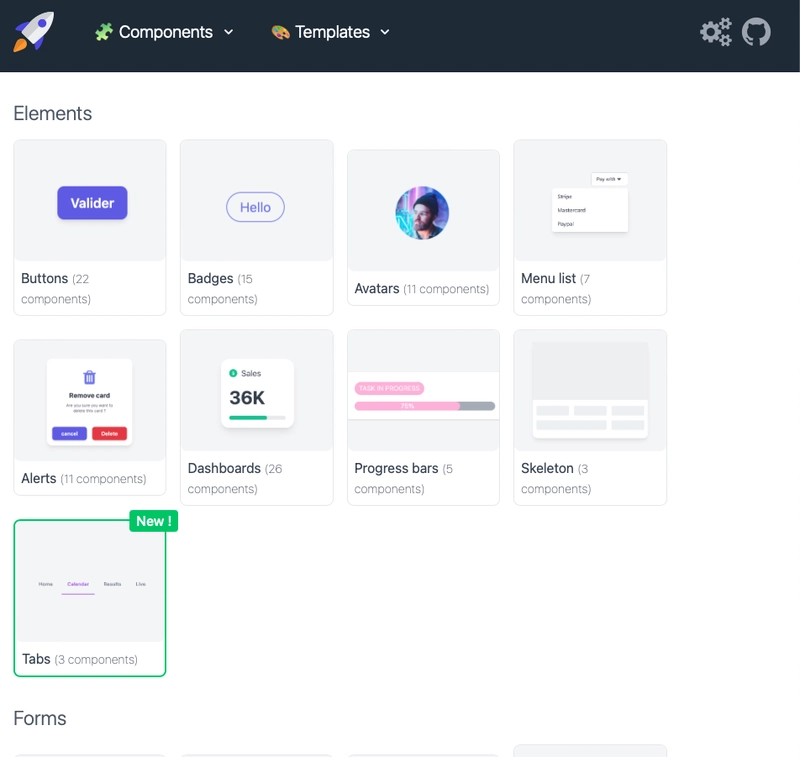
Task: Click the pink 75% progress bar
Action: coord(407,406)
